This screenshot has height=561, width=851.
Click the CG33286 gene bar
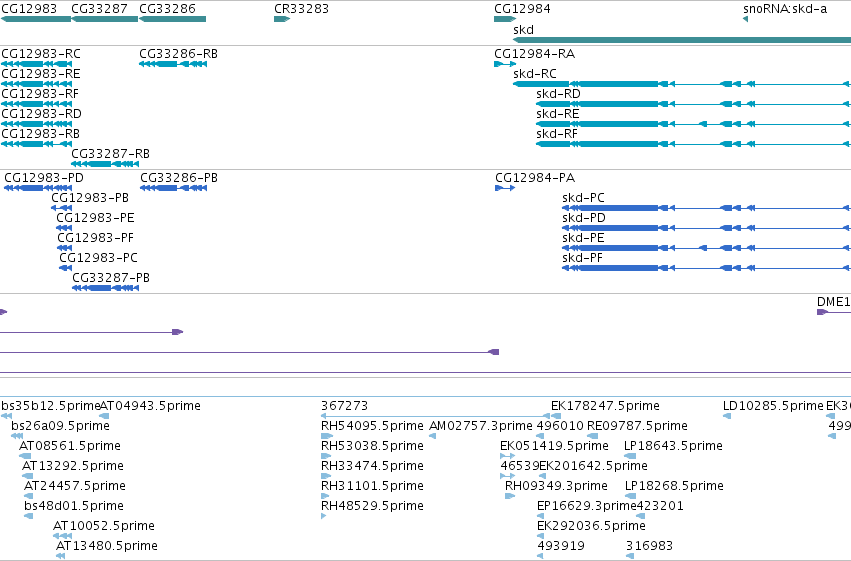point(173,19)
